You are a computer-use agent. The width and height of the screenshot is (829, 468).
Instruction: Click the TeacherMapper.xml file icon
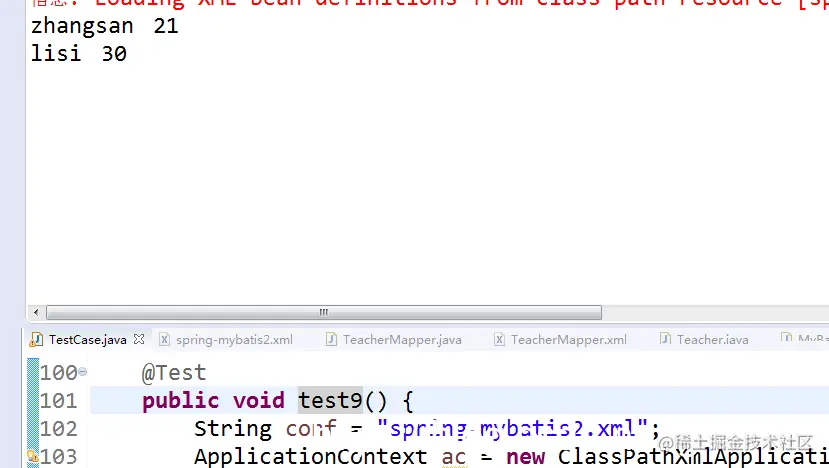pos(499,339)
